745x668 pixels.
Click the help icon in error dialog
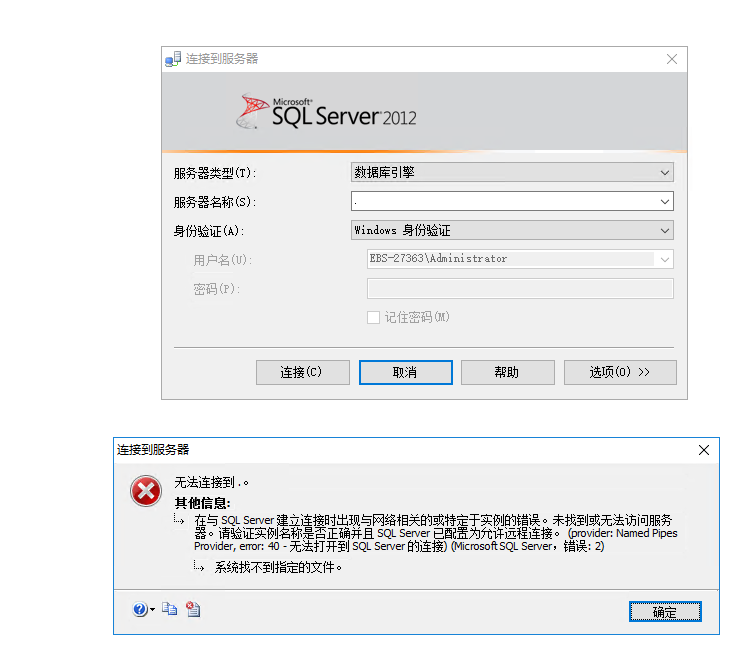tap(139, 609)
